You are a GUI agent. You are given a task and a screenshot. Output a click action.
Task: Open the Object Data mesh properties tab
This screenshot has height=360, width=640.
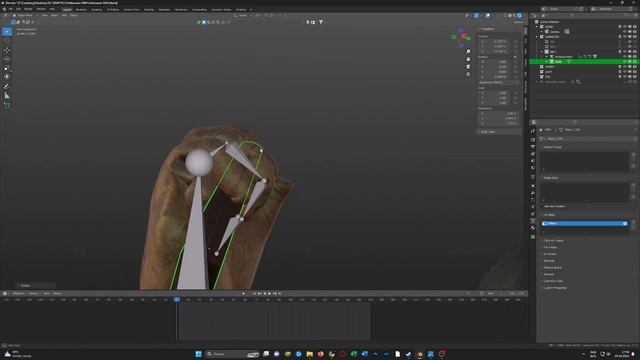[533, 221]
